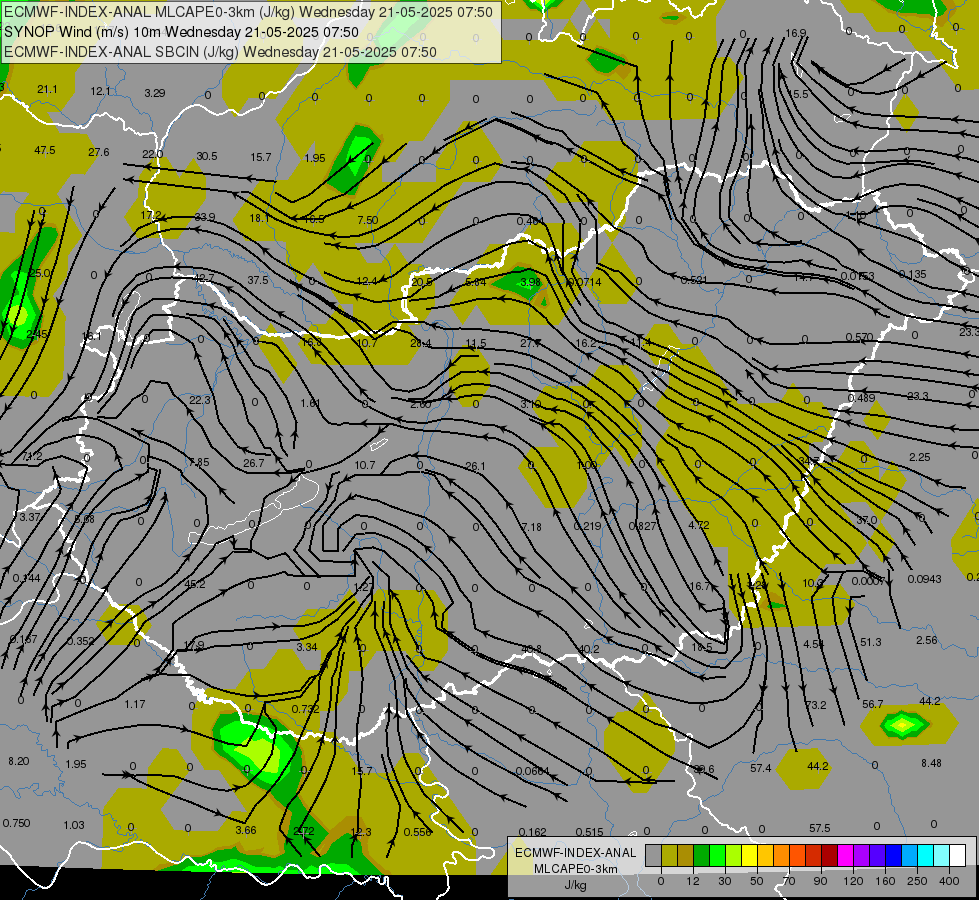Screen dimensions: 979x900
Task: Click the map value '3.34'
Action: [307, 647]
